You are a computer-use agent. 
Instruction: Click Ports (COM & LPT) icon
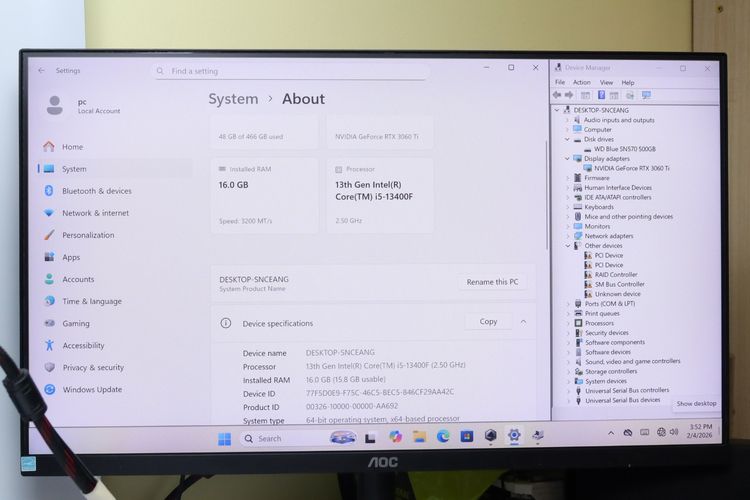578,303
